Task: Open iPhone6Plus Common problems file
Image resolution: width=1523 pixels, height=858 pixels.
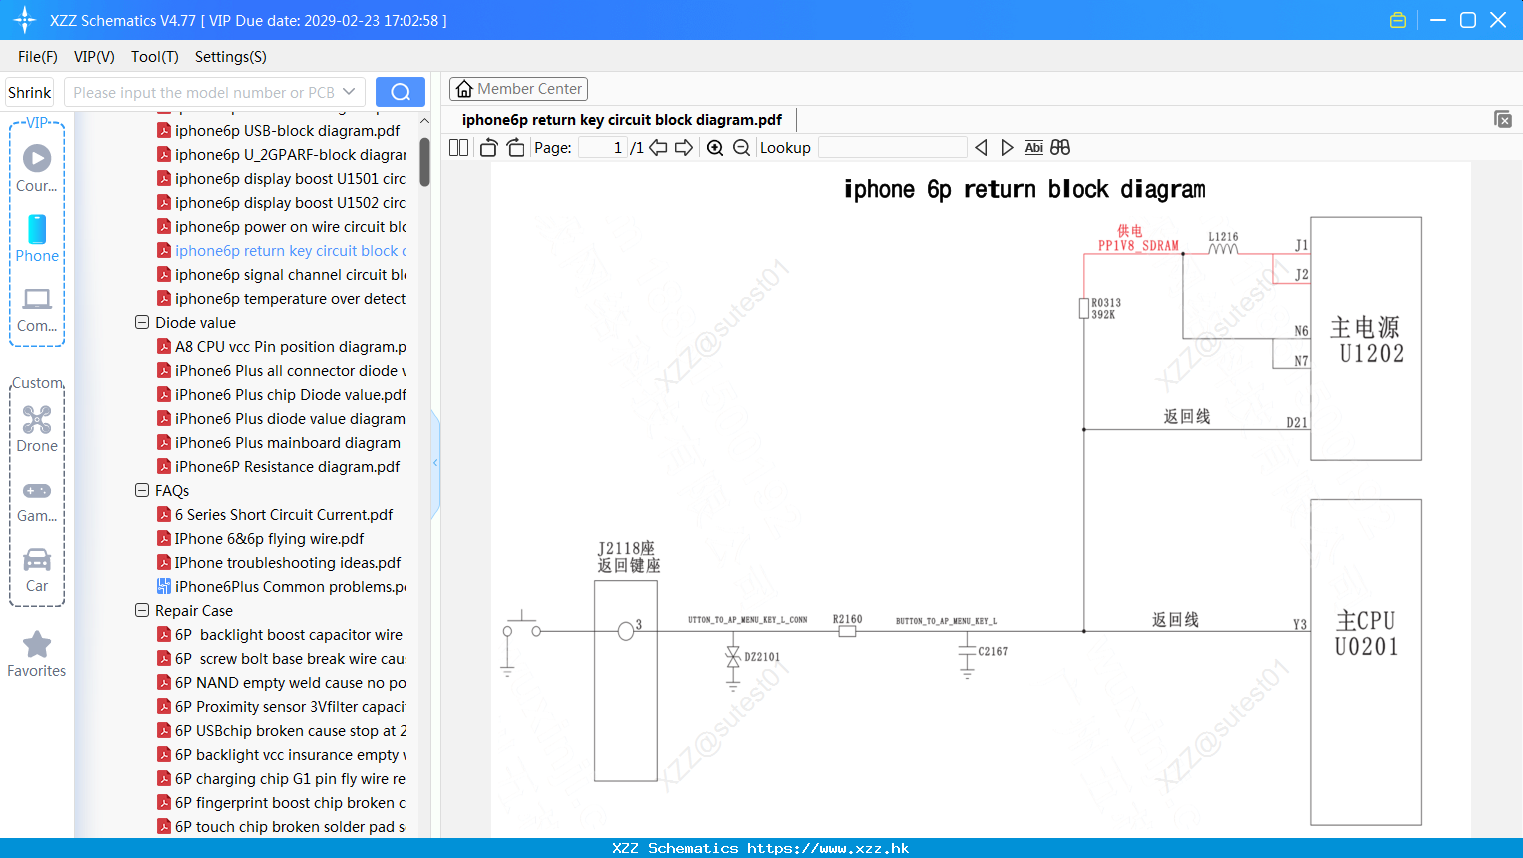Action: [282, 587]
